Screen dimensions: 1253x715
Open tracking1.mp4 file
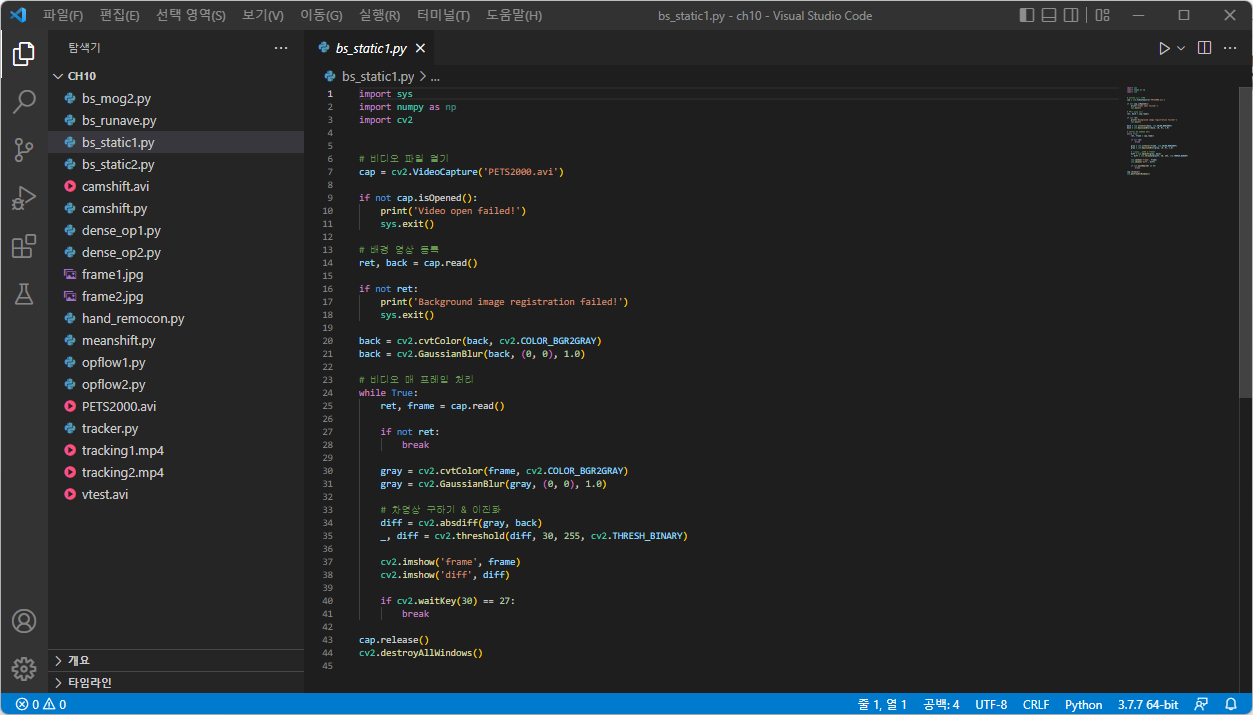coord(176,450)
